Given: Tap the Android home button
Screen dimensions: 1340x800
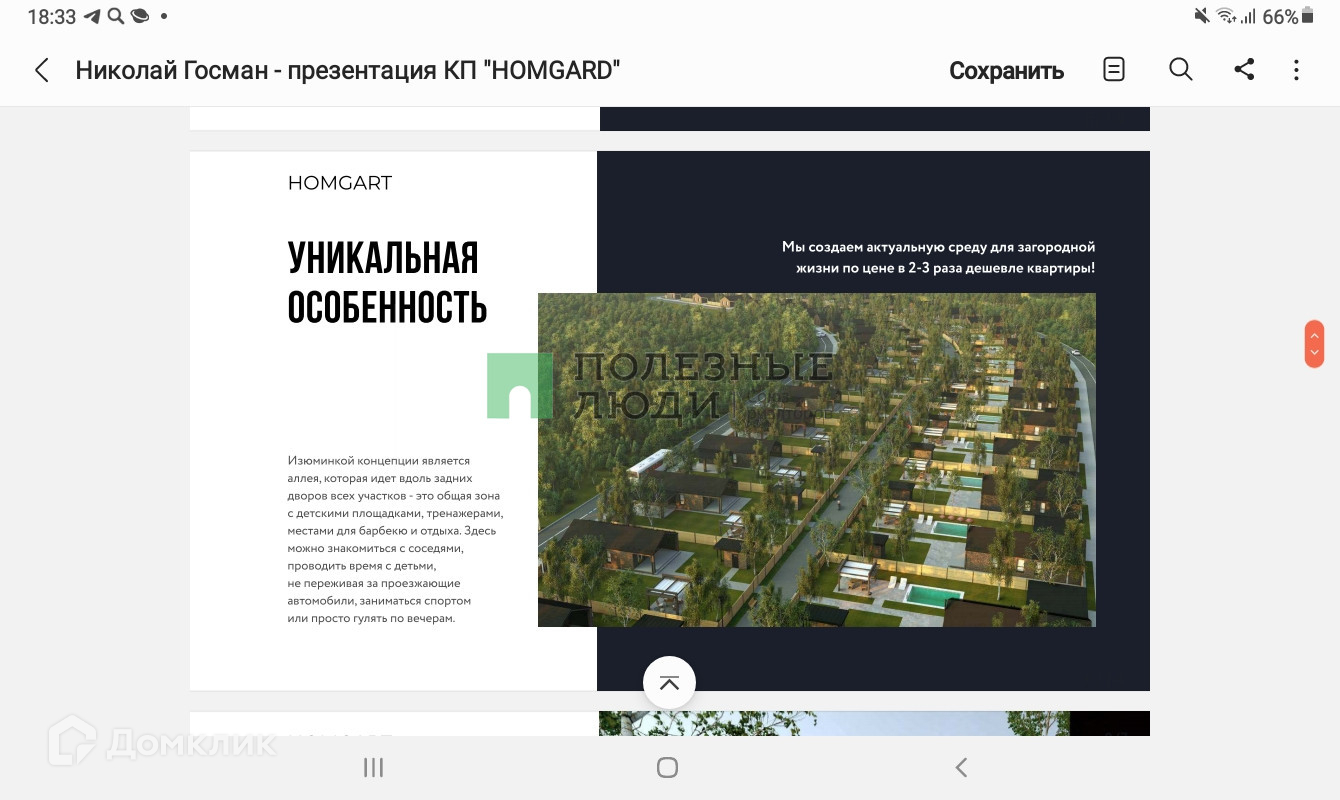Looking at the screenshot, I should [x=668, y=767].
